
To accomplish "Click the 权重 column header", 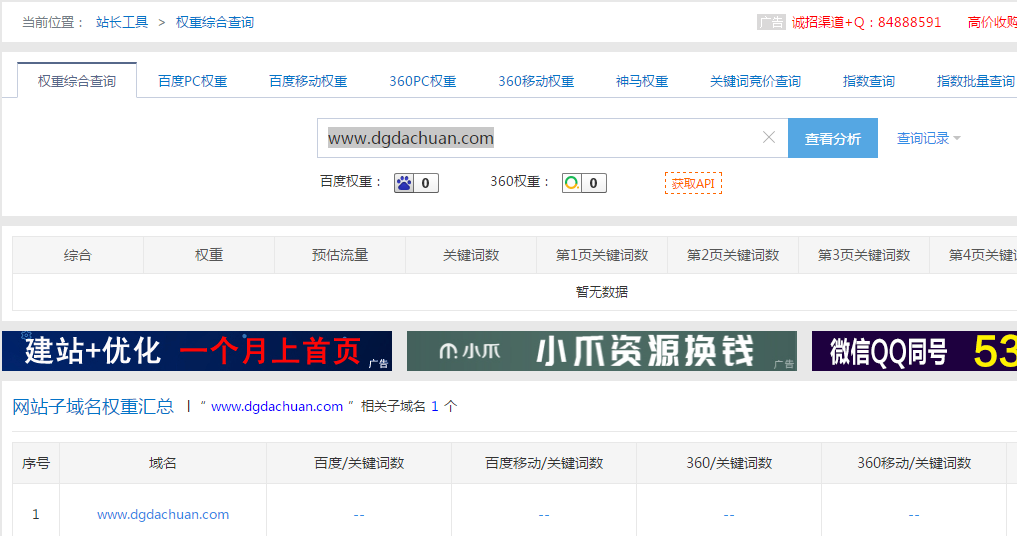I will tap(209, 255).
